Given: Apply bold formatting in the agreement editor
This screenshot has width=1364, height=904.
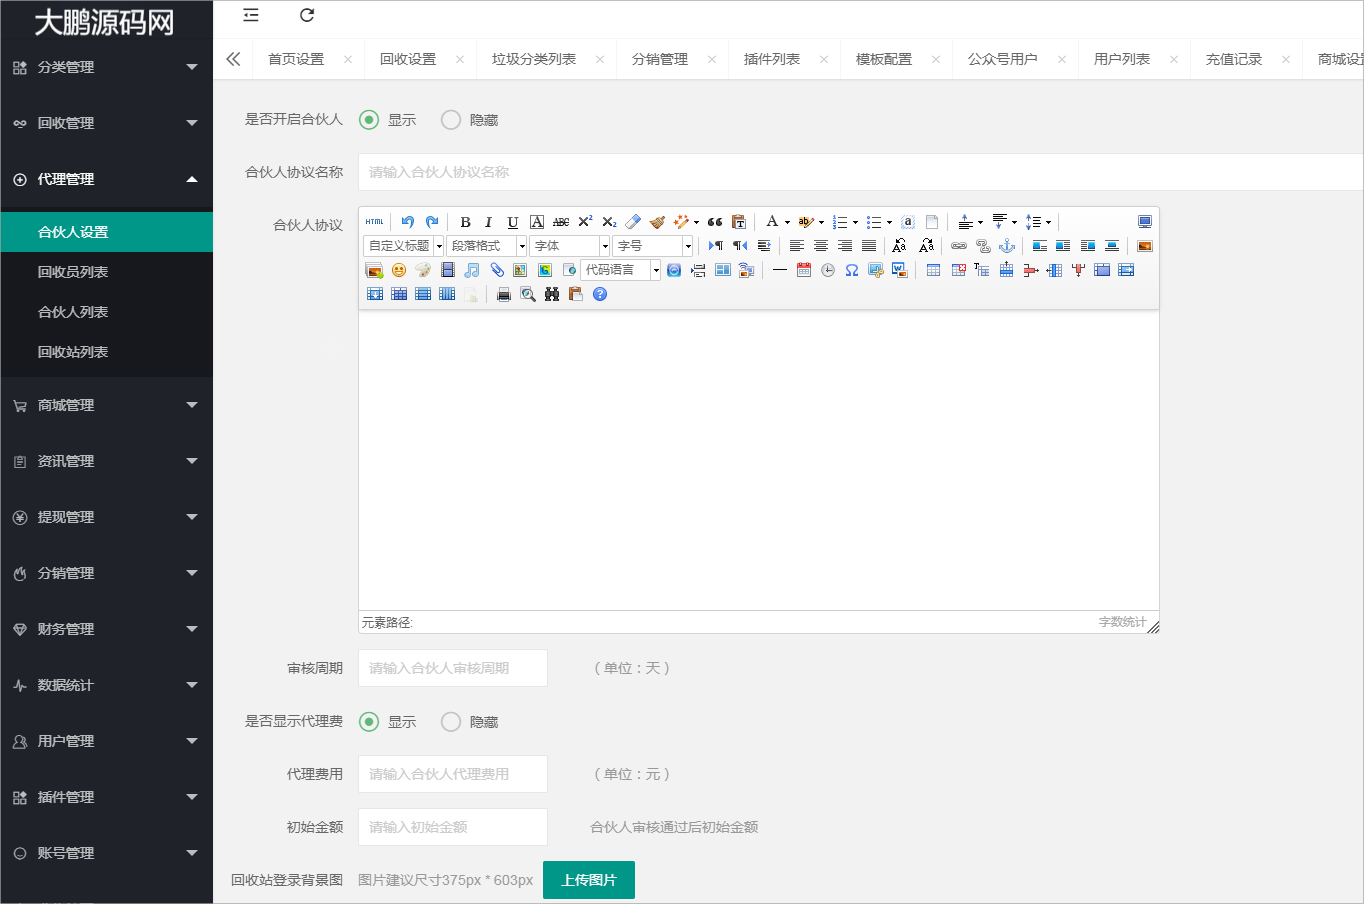Looking at the screenshot, I should [464, 221].
